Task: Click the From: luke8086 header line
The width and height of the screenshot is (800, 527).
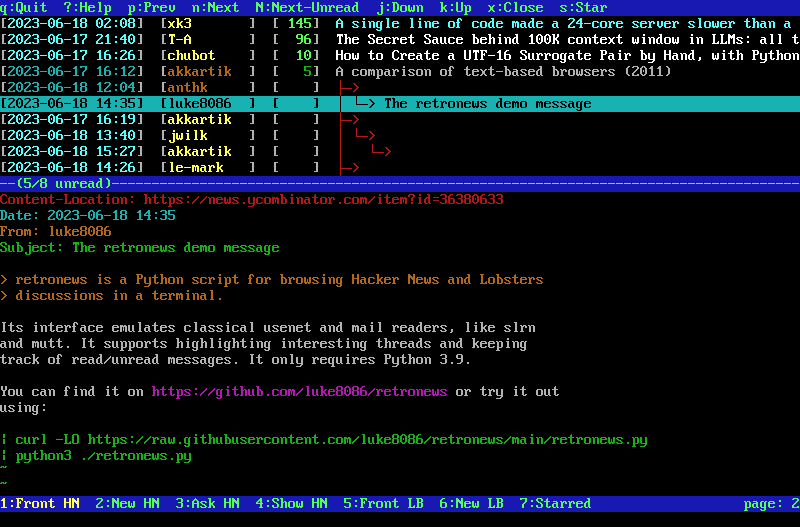Action: (56, 232)
